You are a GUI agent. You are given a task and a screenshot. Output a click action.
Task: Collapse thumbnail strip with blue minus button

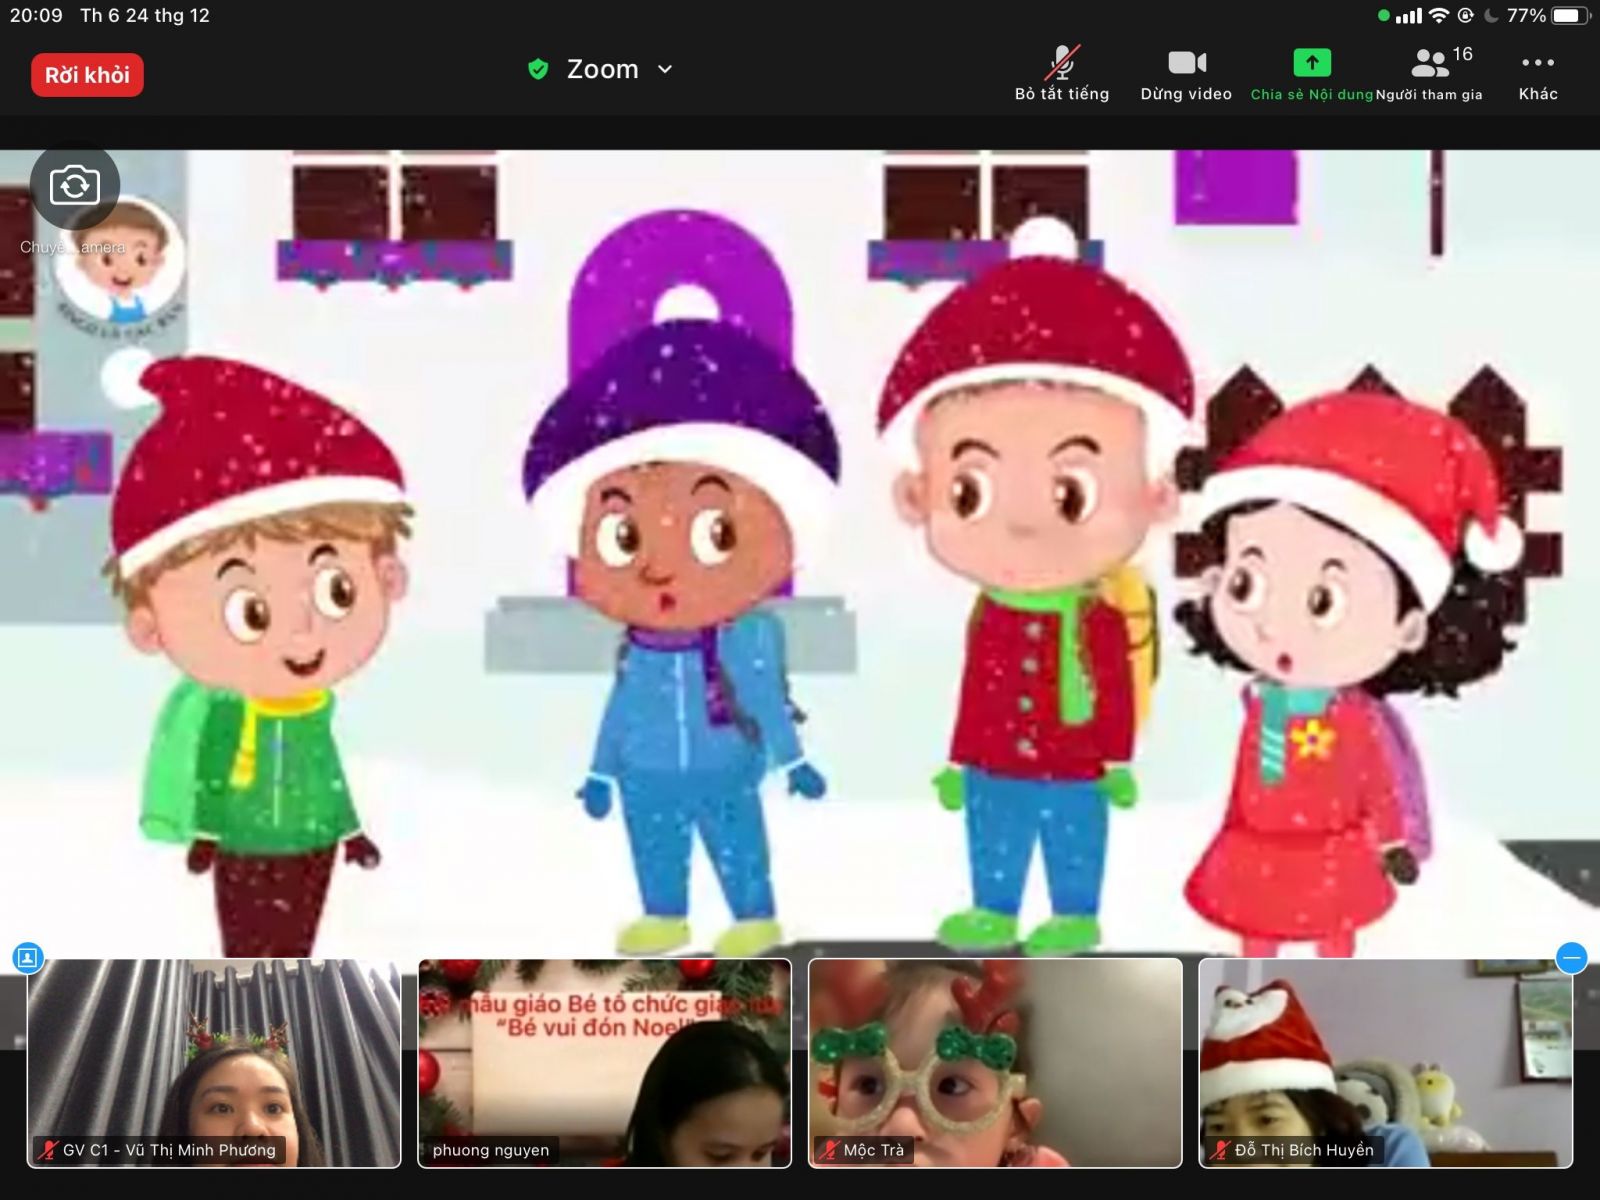[1571, 958]
